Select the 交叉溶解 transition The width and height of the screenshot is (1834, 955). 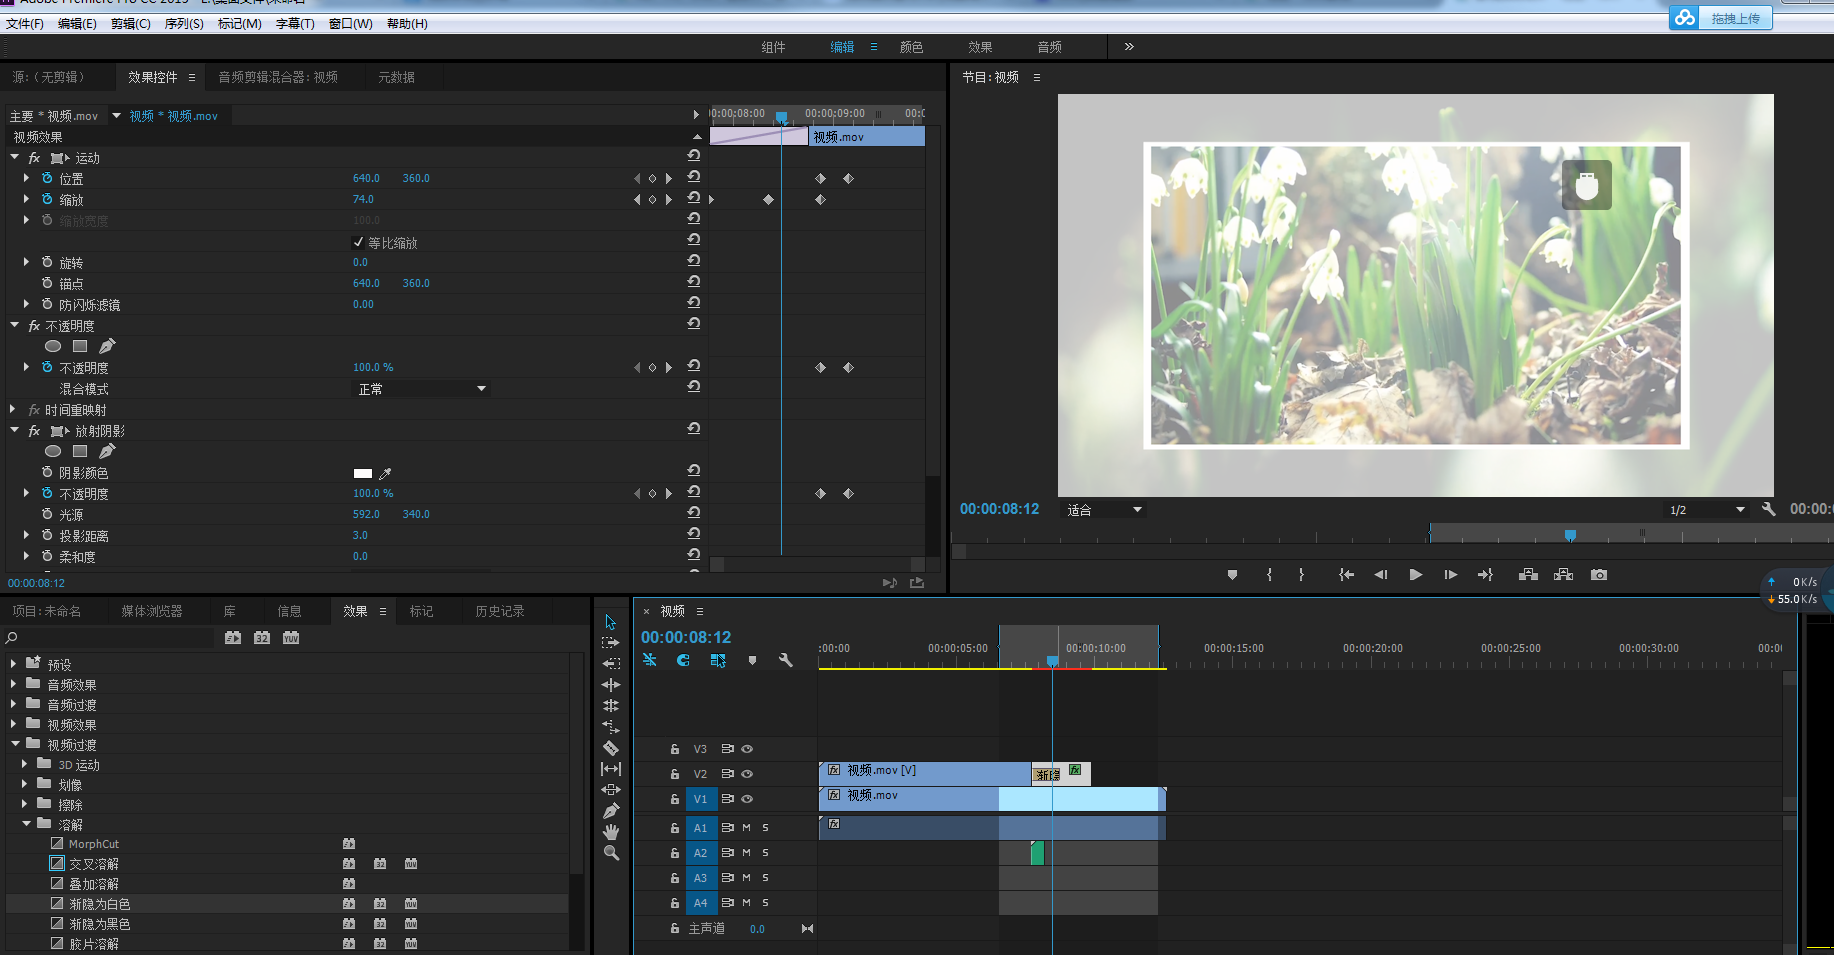pyautogui.click(x=94, y=864)
